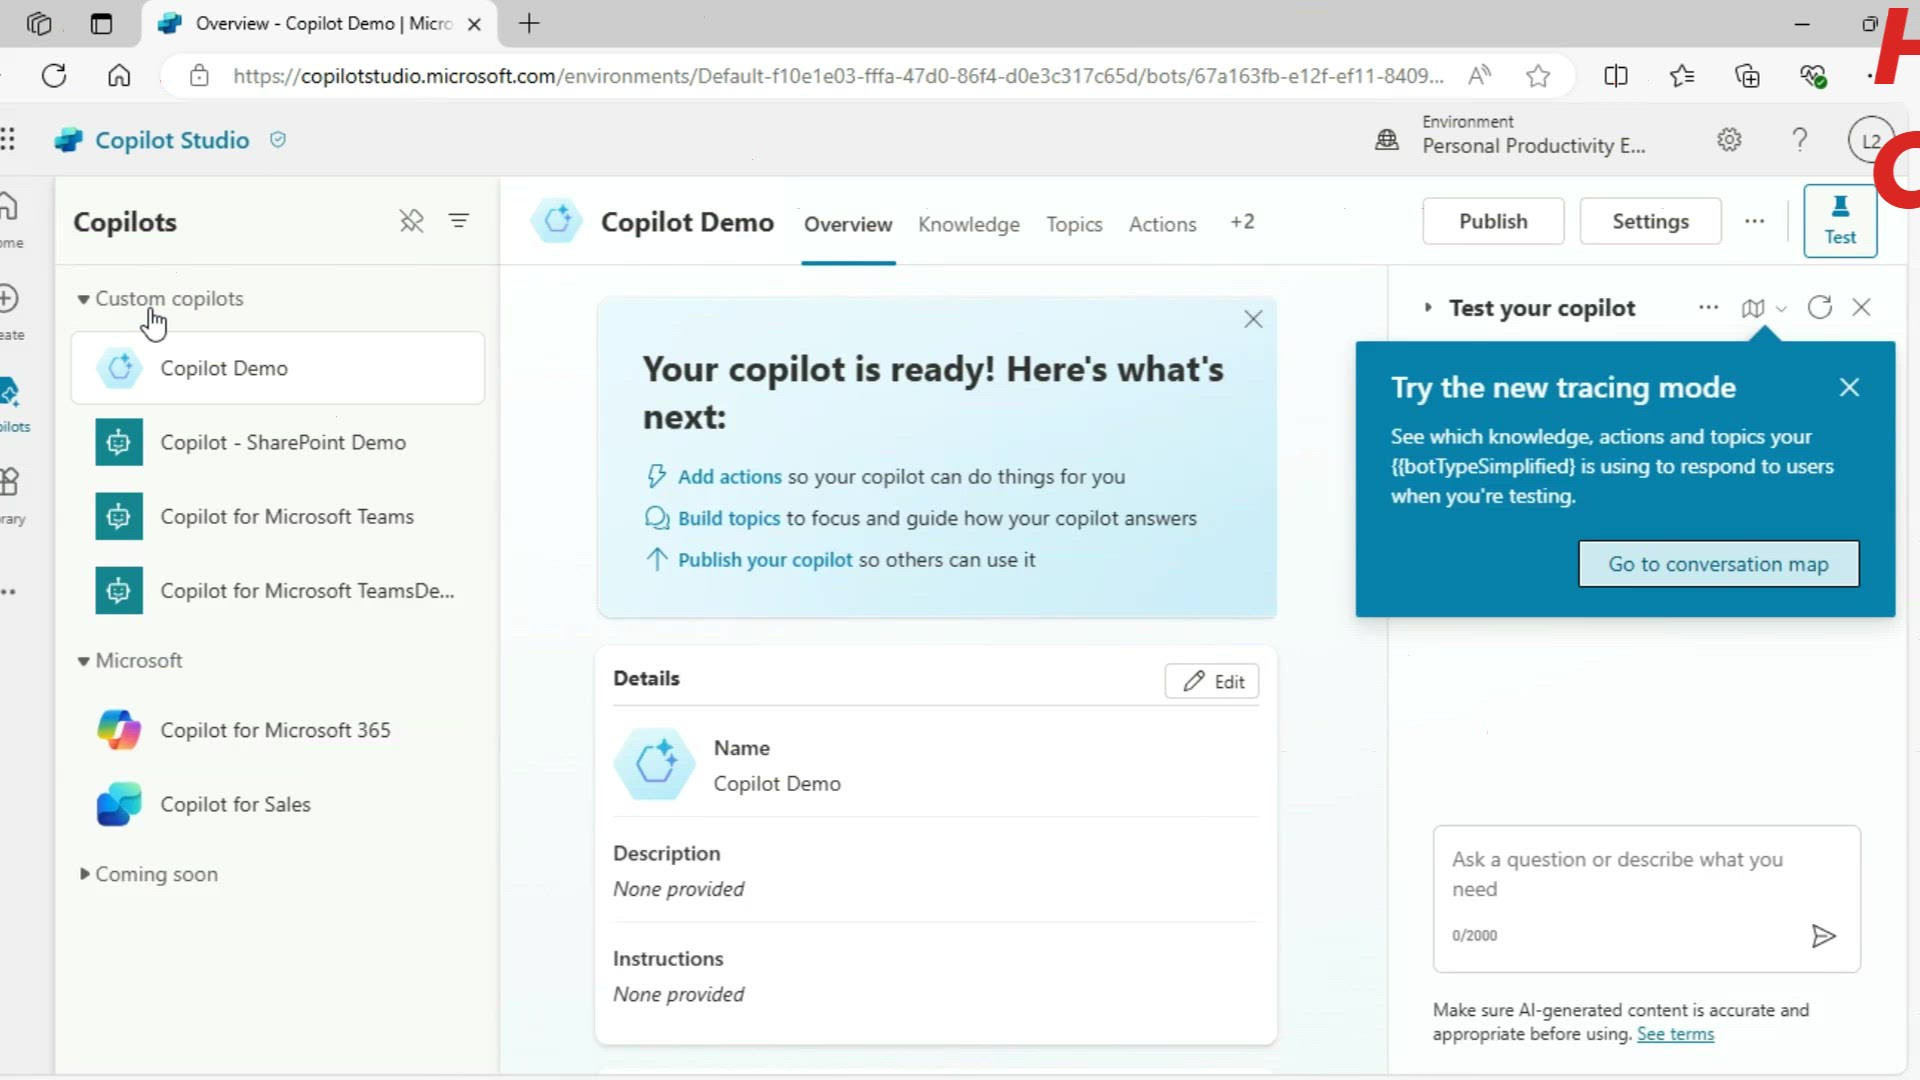This screenshot has height=1080, width=1920.
Task: Switch to the Topics tab
Action: (1074, 224)
